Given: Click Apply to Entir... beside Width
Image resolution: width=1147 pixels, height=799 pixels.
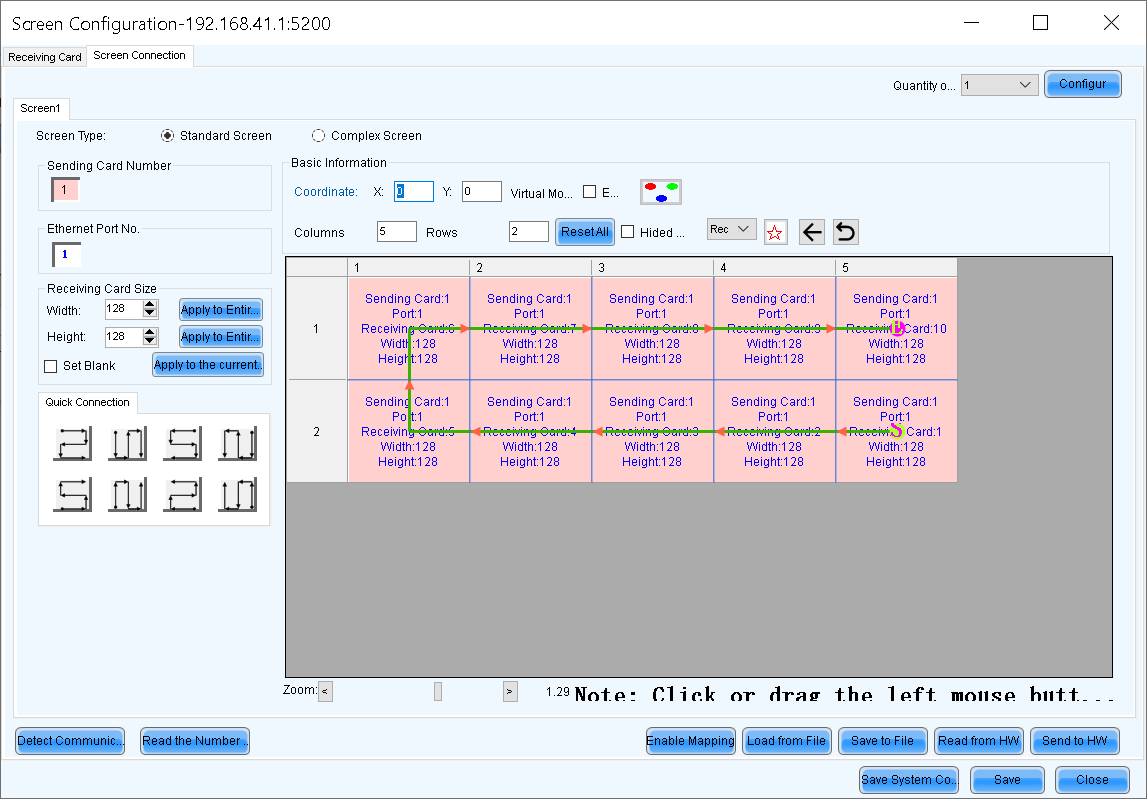Looking at the screenshot, I should point(221,310).
